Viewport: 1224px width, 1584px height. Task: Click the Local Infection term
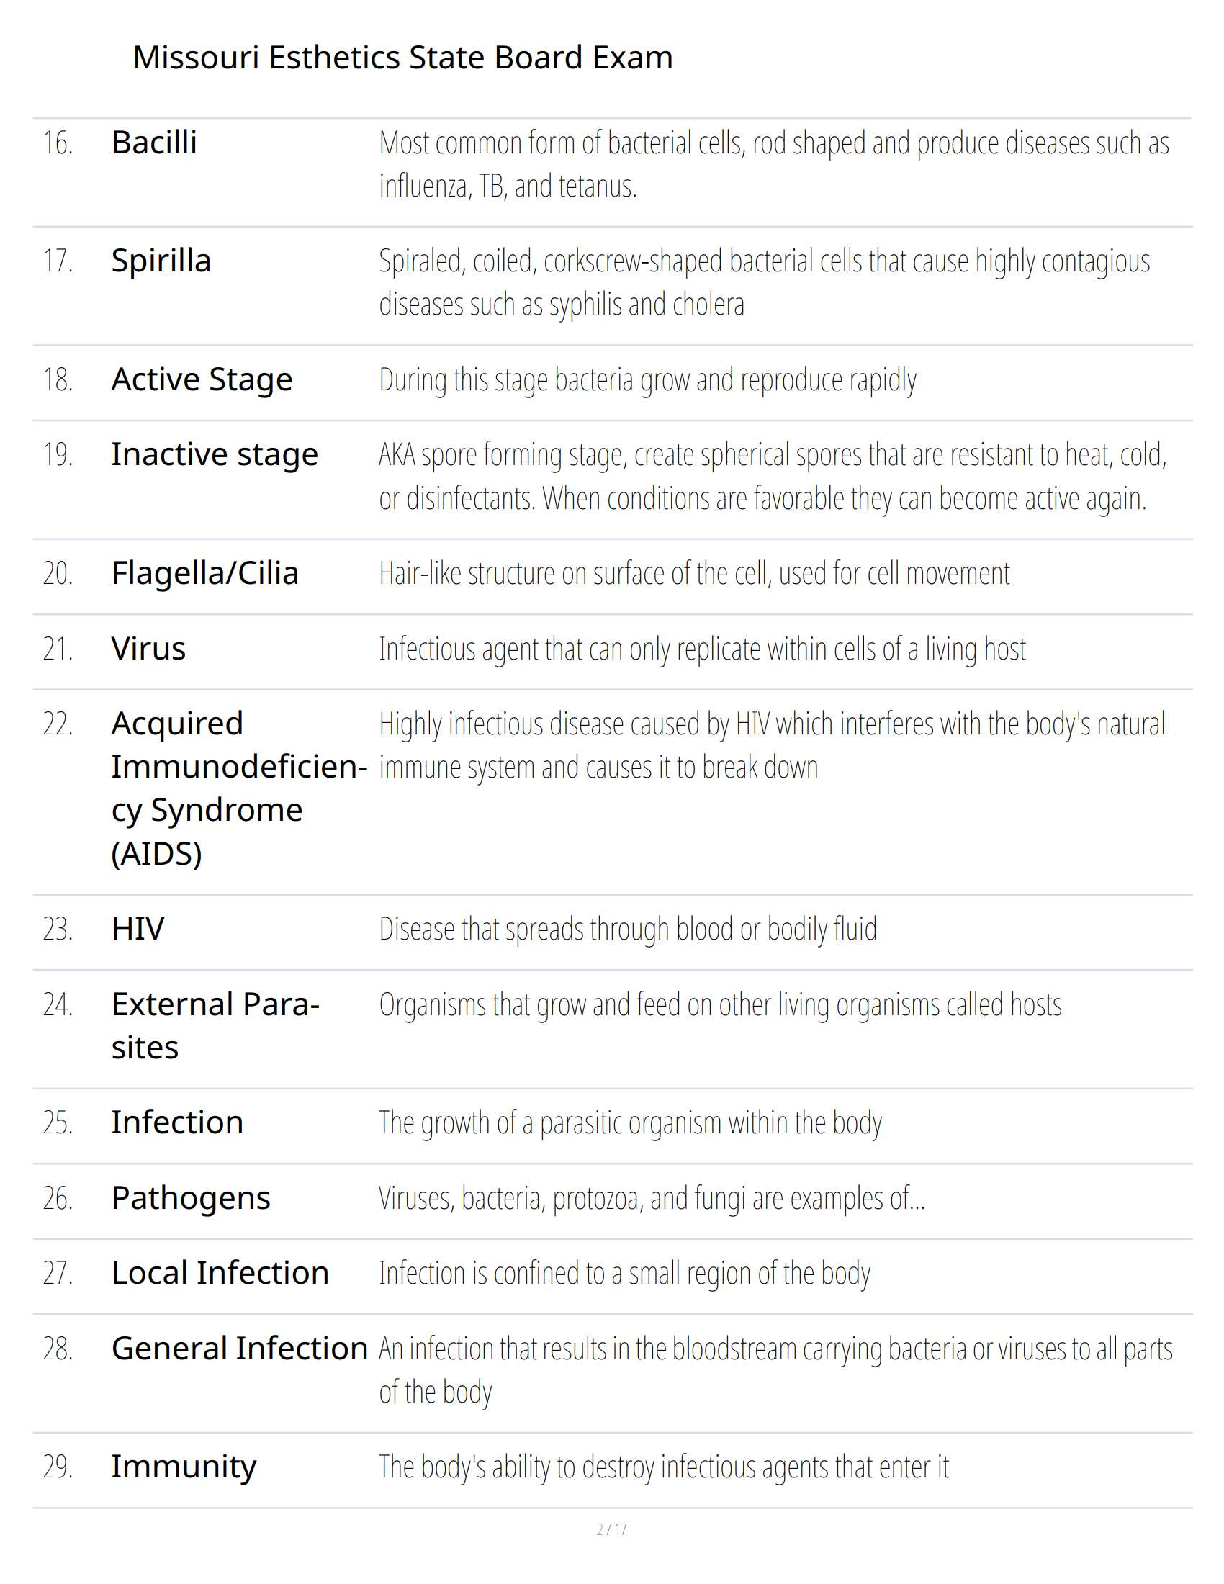point(220,1273)
